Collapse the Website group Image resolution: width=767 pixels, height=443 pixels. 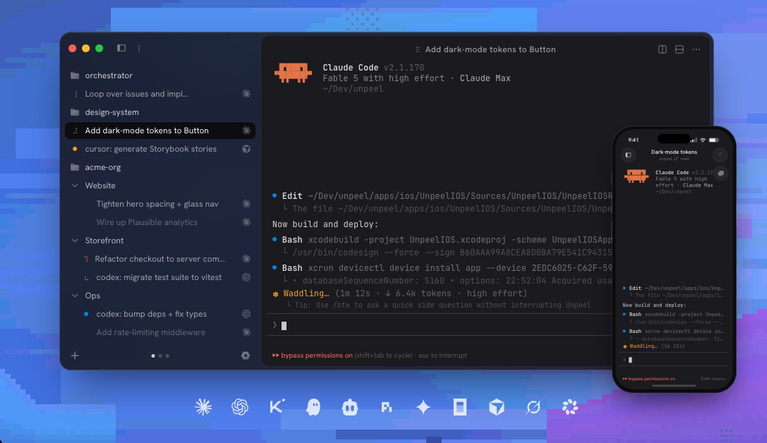point(75,185)
